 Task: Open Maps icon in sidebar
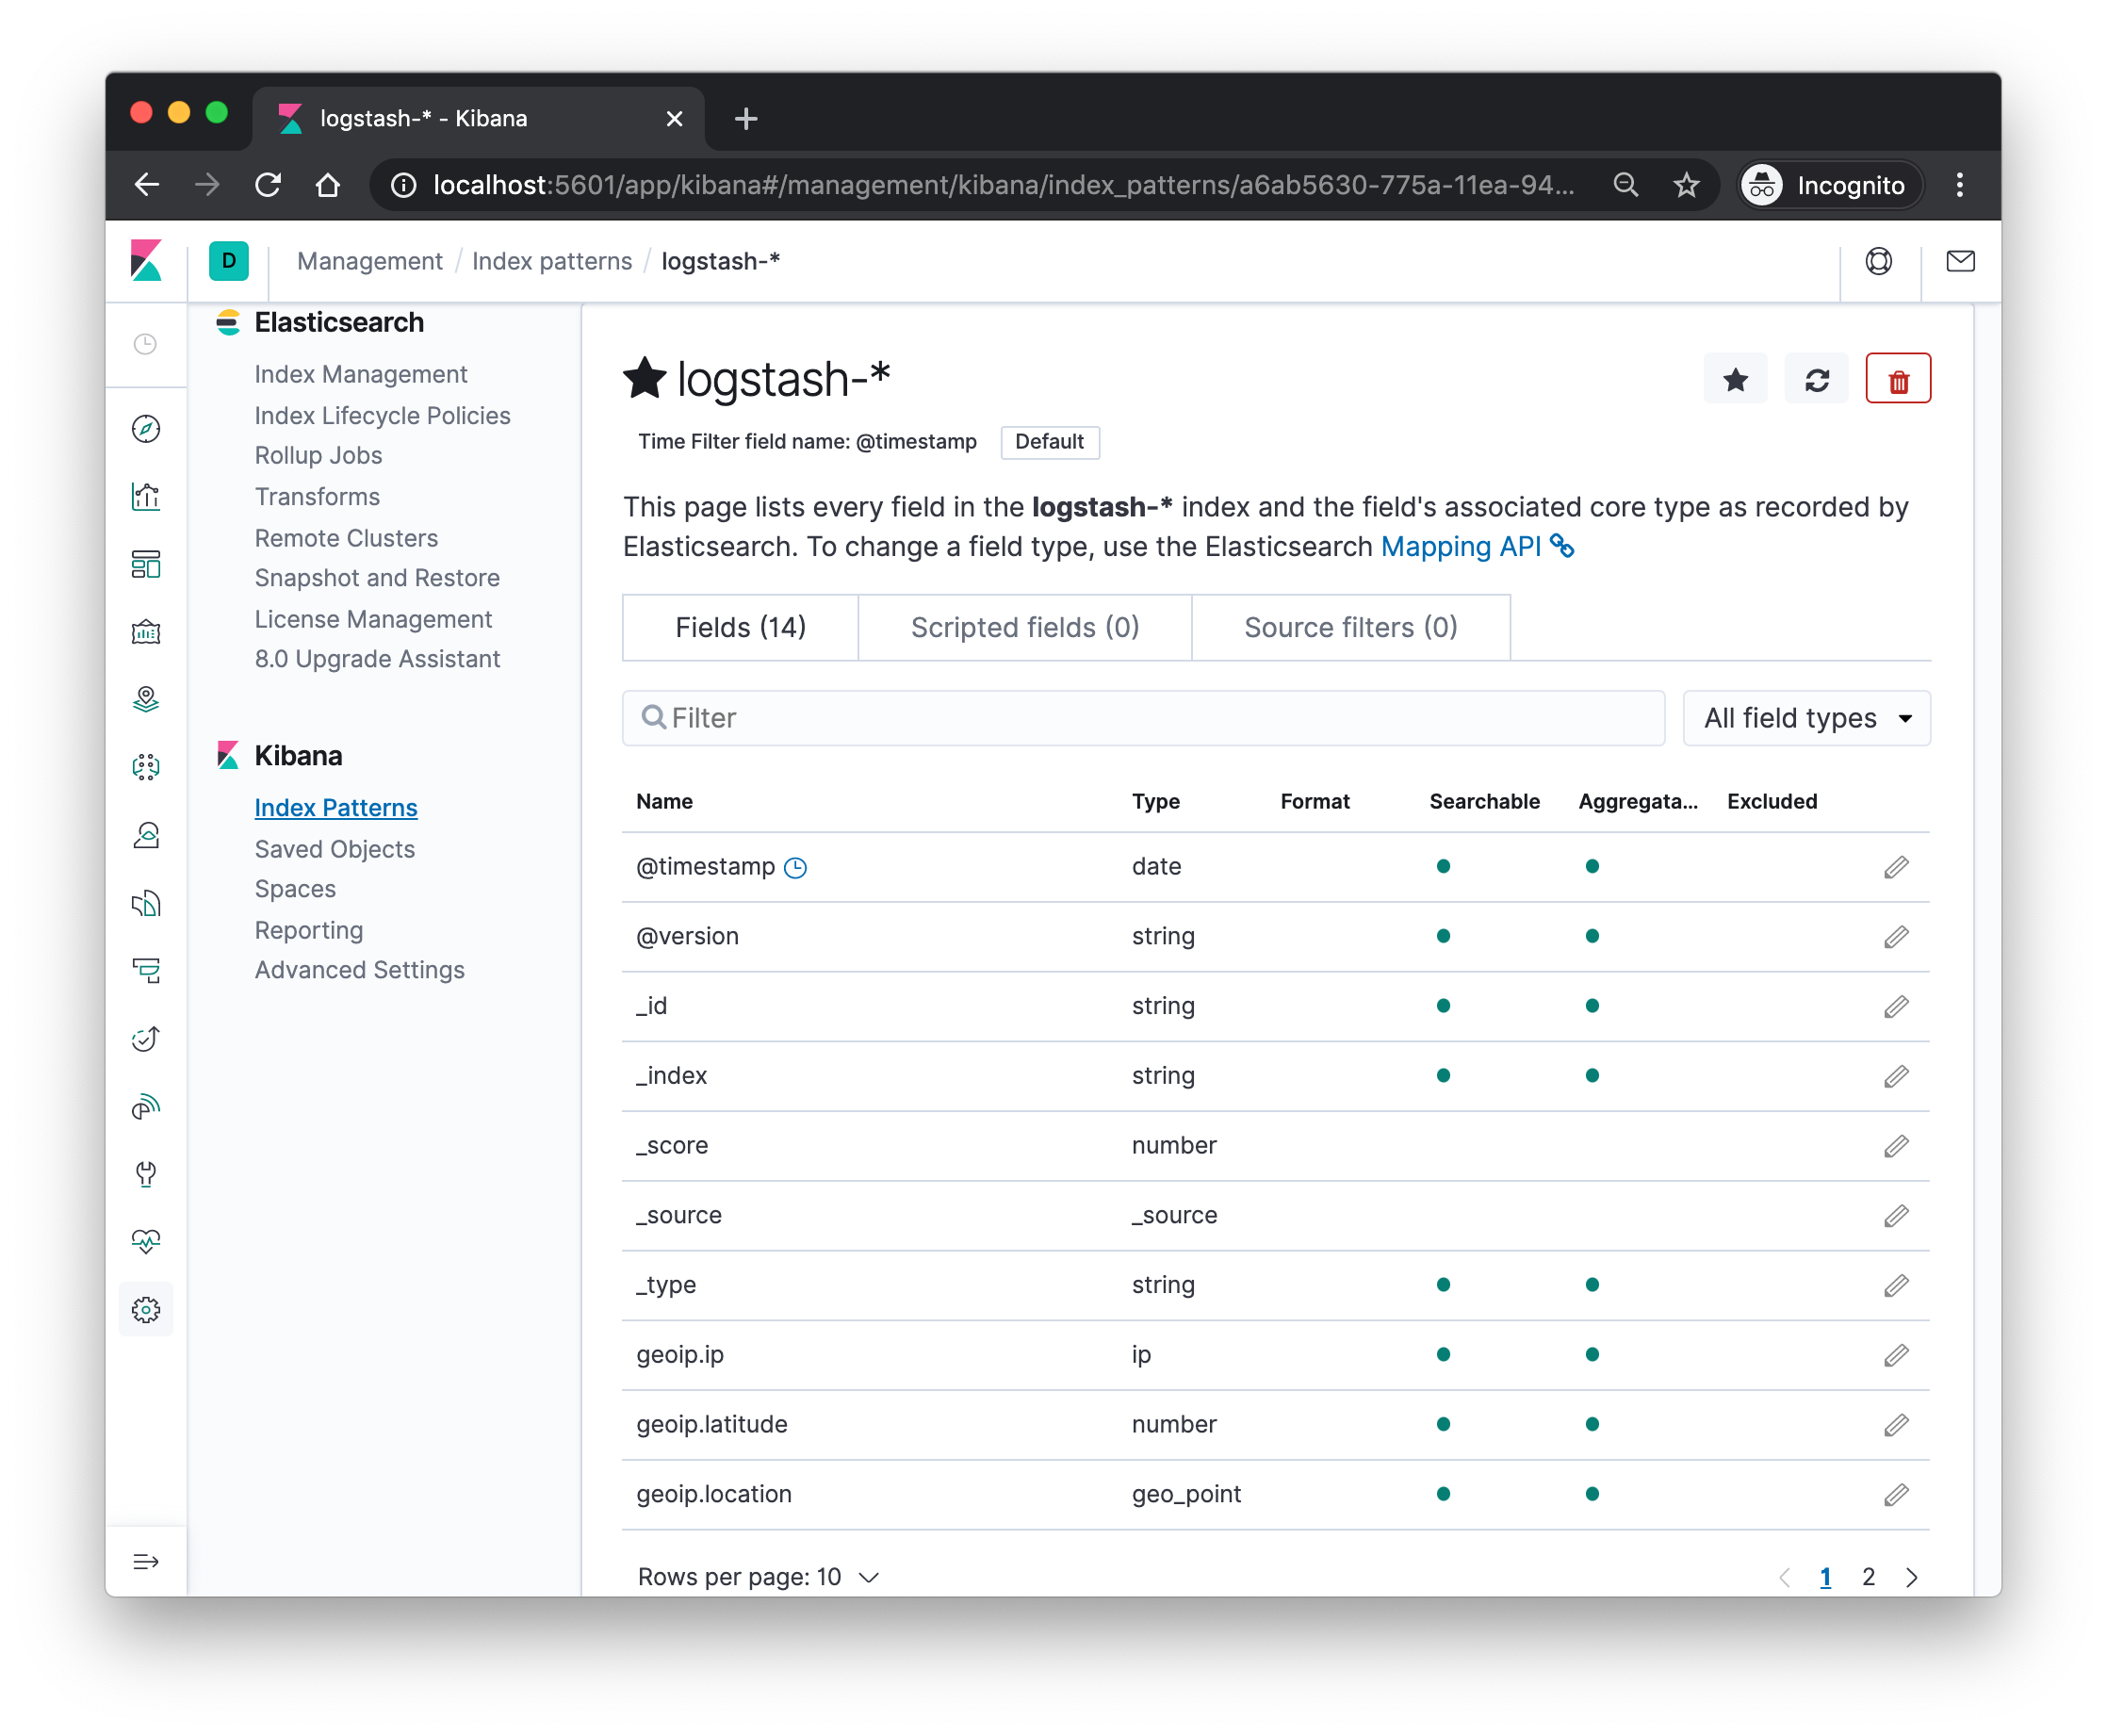(146, 700)
